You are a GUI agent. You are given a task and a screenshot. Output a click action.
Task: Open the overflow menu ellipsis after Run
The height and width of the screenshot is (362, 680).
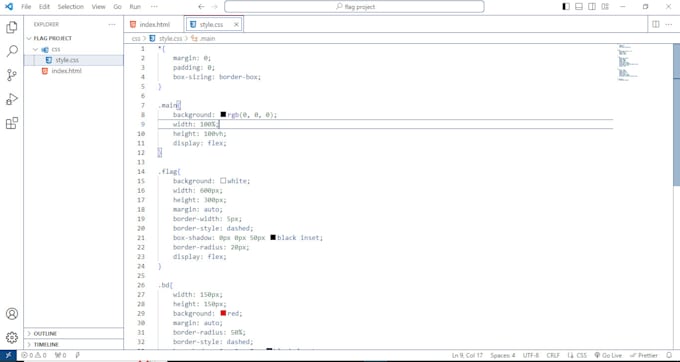pyautogui.click(x=154, y=7)
